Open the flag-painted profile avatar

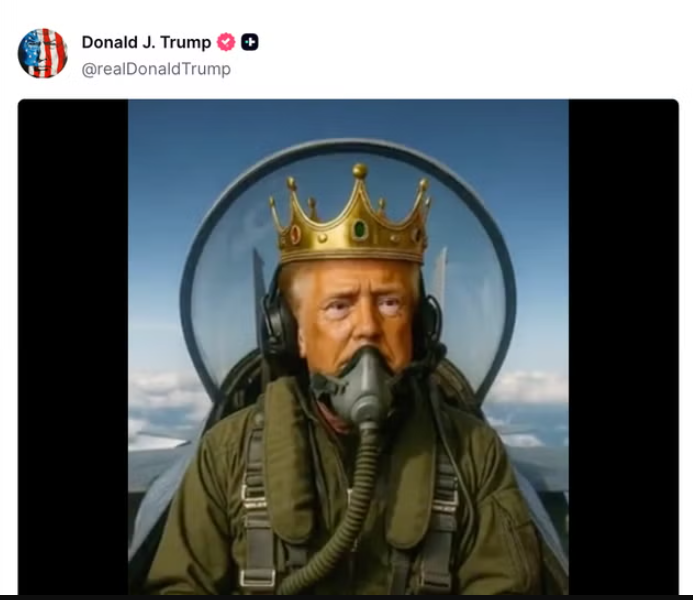click(42, 53)
